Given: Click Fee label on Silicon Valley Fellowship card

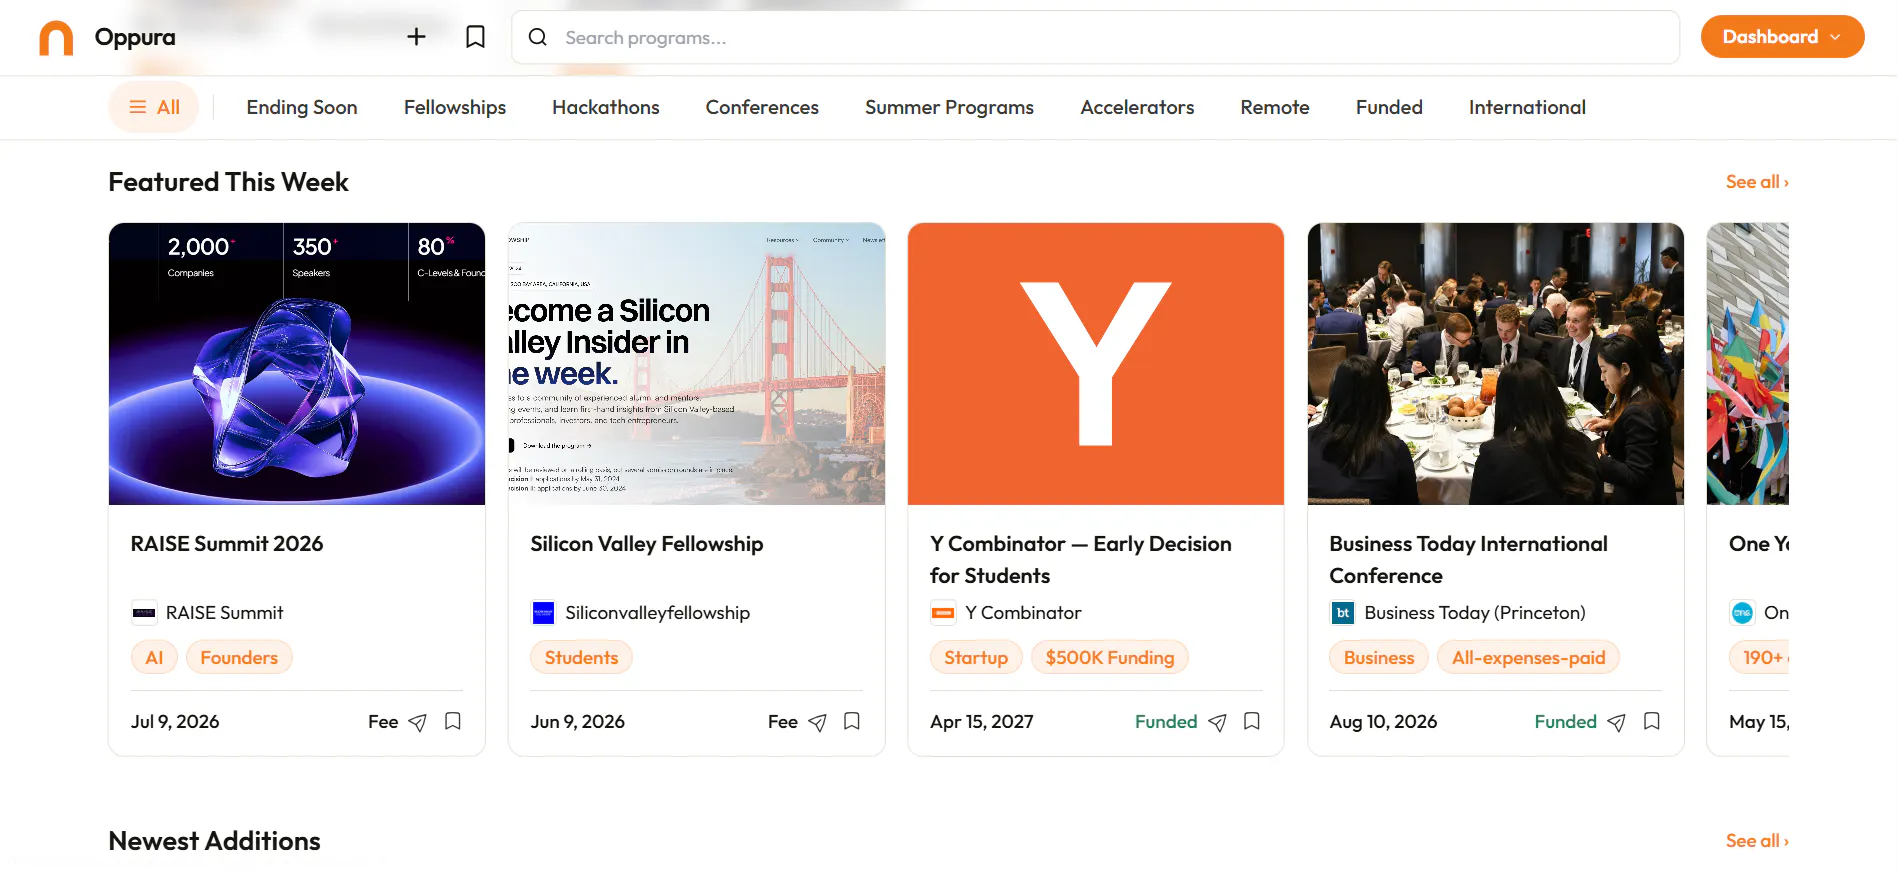Looking at the screenshot, I should point(783,722).
